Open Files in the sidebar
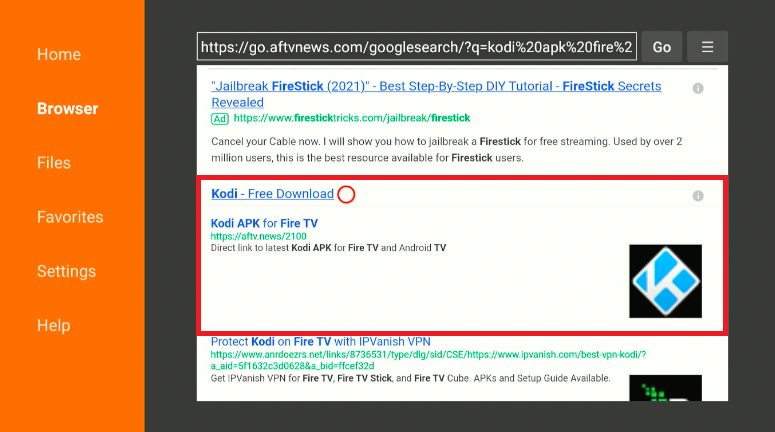This screenshot has height=432, width=775. (x=54, y=163)
